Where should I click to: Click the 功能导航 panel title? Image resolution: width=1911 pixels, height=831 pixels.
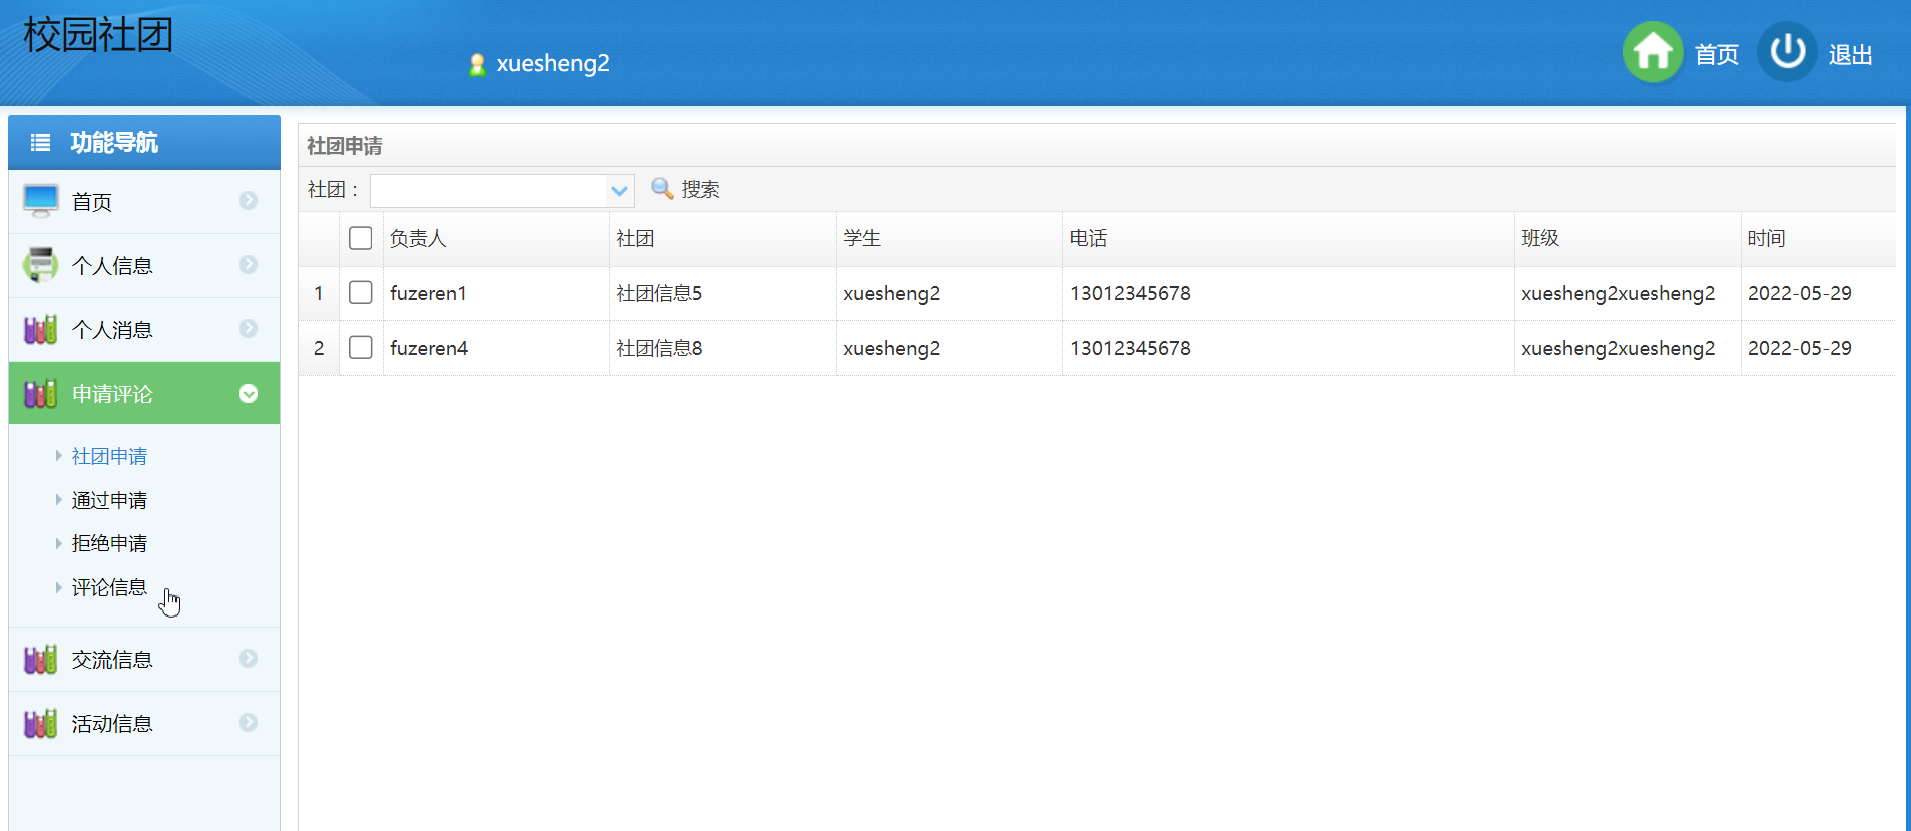pyautogui.click(x=114, y=143)
